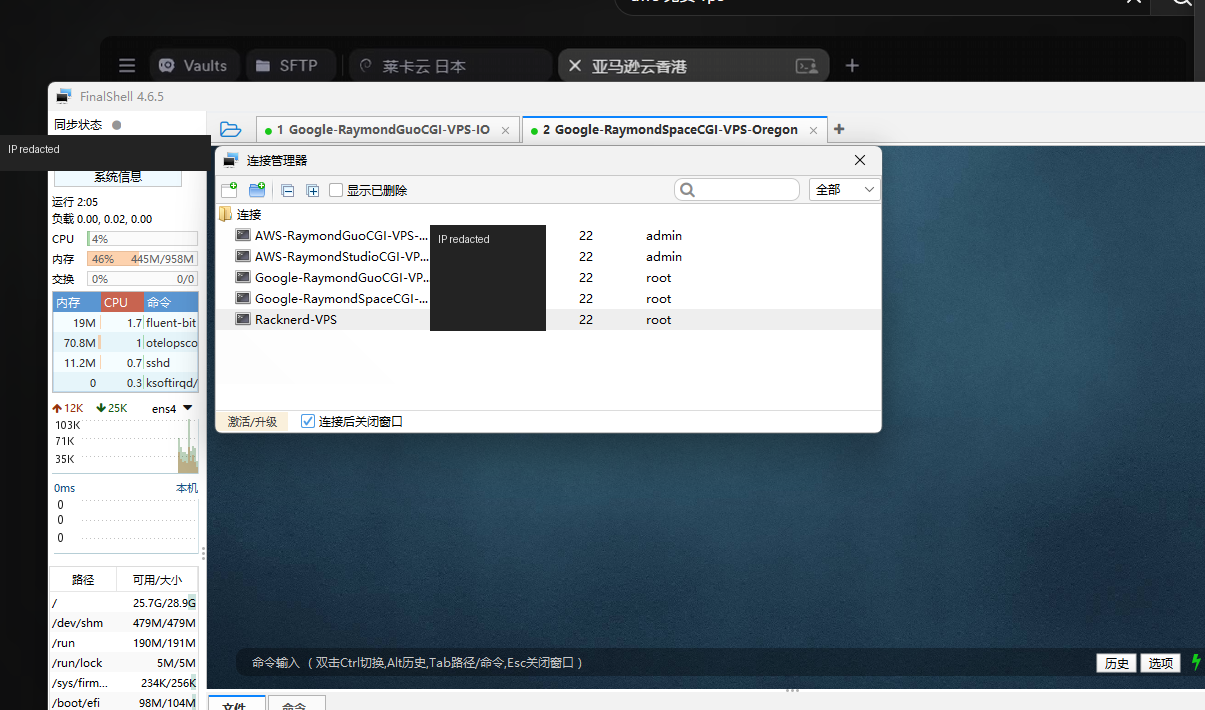Click the connection manager search field
Screen dimensions: 1205x710
click(737, 189)
